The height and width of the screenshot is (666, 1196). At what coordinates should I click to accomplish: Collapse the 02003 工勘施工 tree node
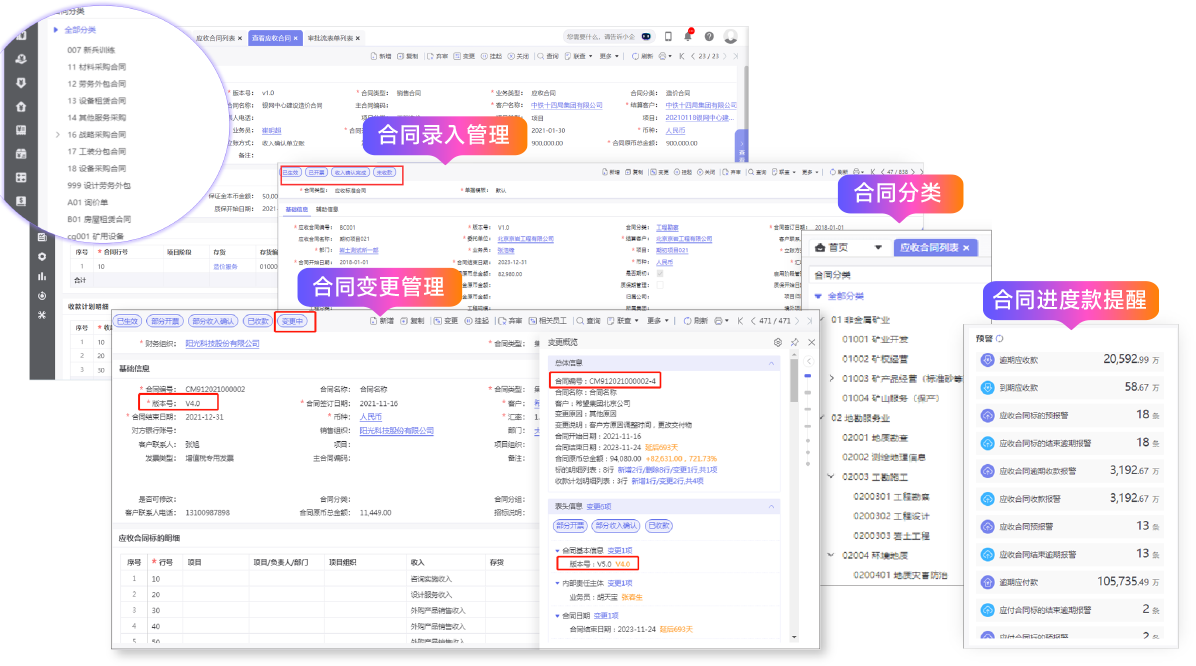tap(832, 476)
